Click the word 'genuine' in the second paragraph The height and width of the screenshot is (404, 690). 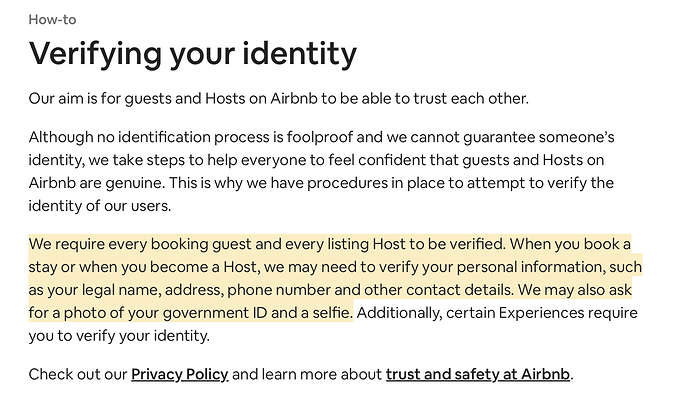click(x=134, y=184)
